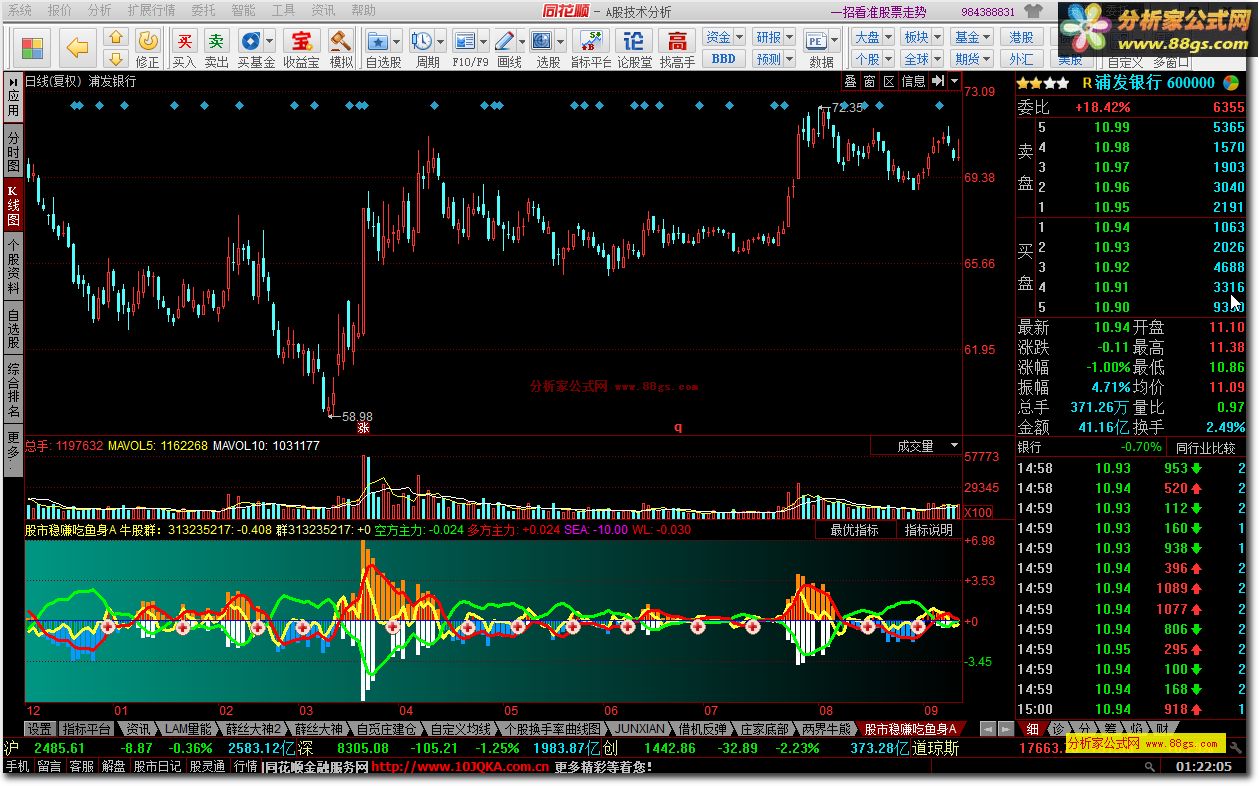Open the 10JQKA.com.cn link in the status bar
This screenshot has height=786, width=1260.
point(460,767)
